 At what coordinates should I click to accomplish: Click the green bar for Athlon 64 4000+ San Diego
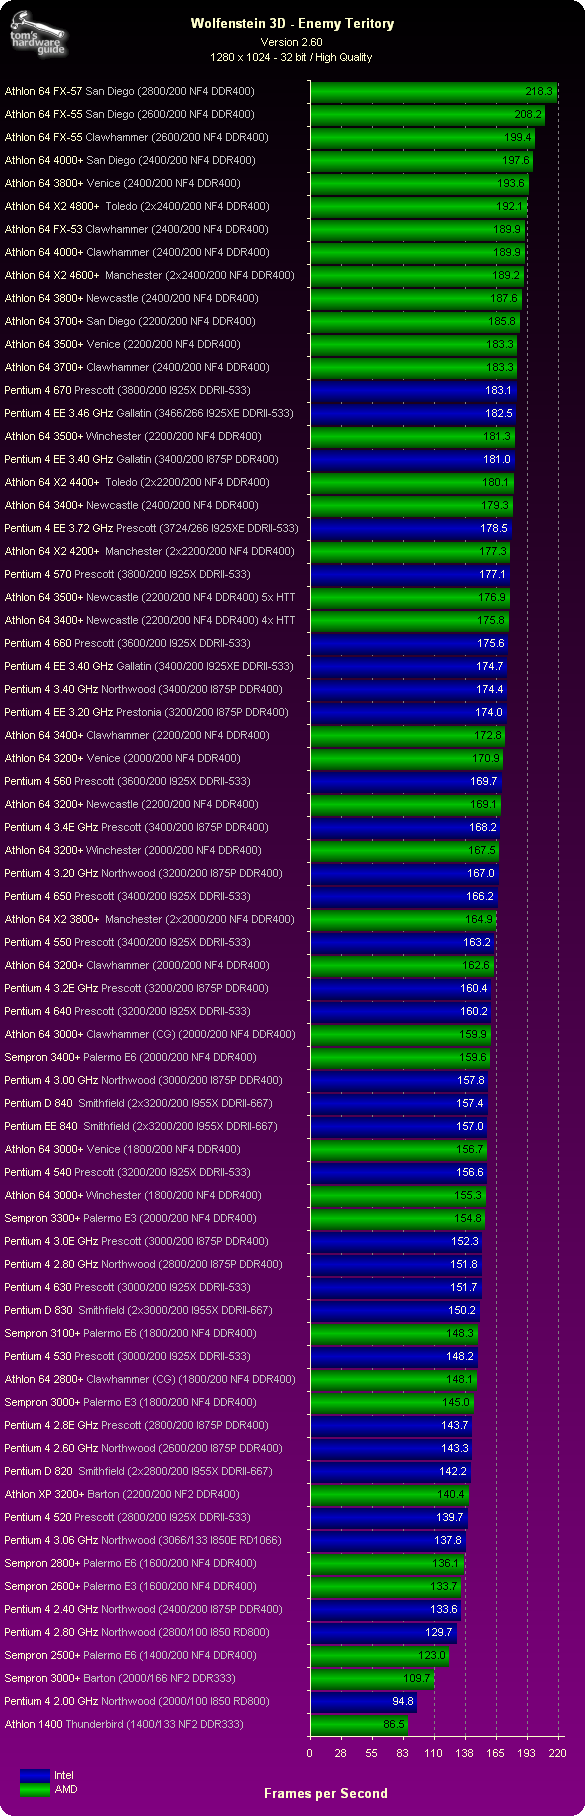pyautogui.click(x=422, y=160)
